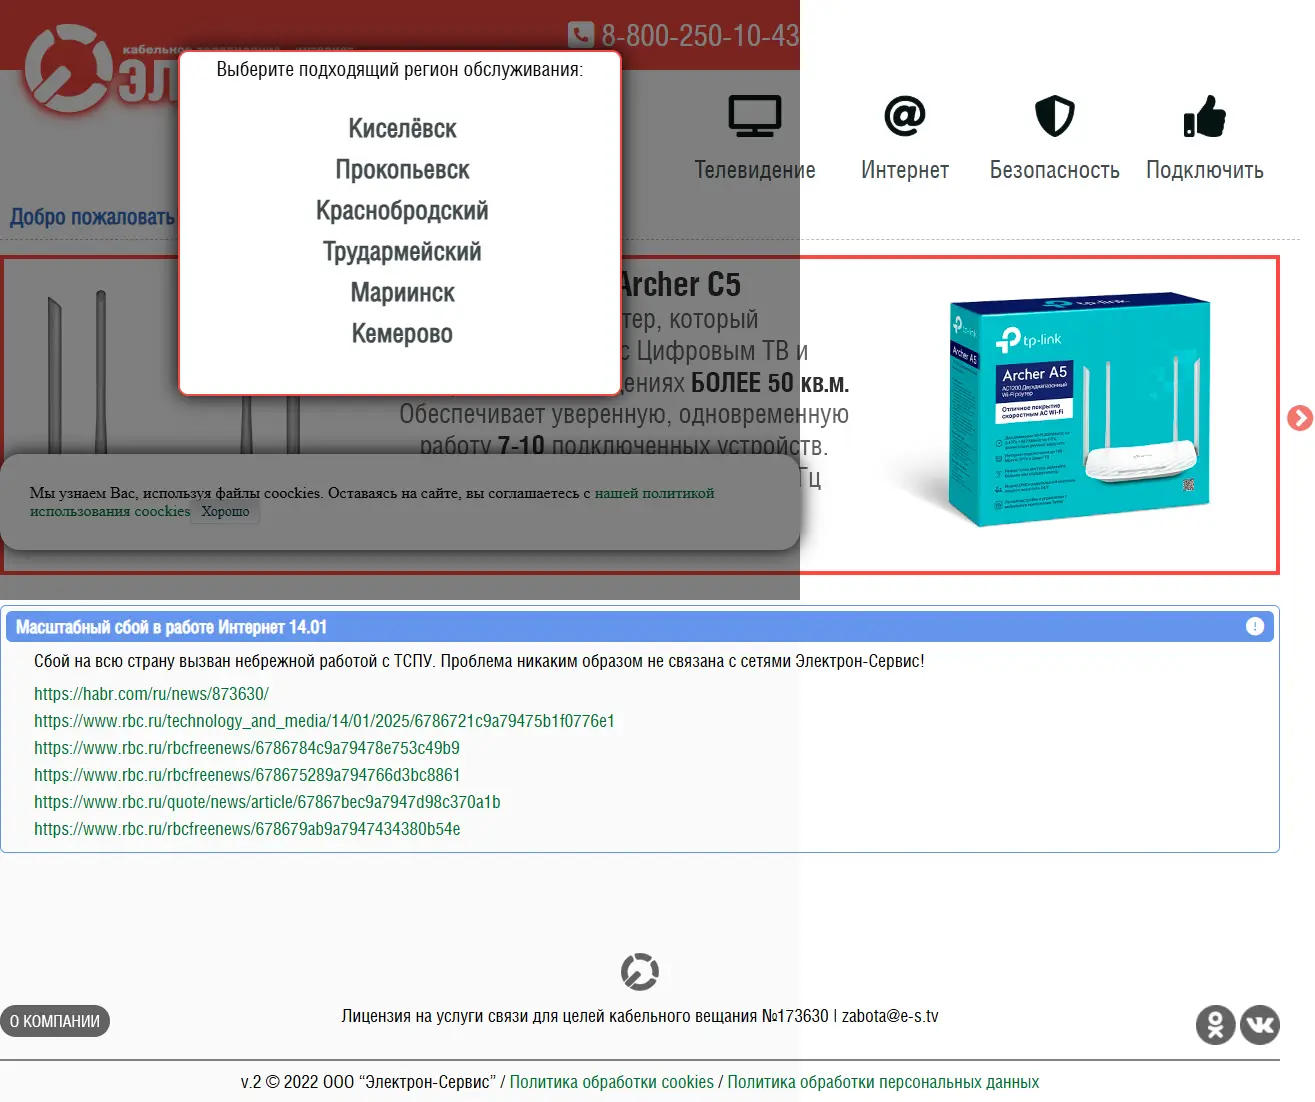Click phone icon beside number

coord(581,35)
